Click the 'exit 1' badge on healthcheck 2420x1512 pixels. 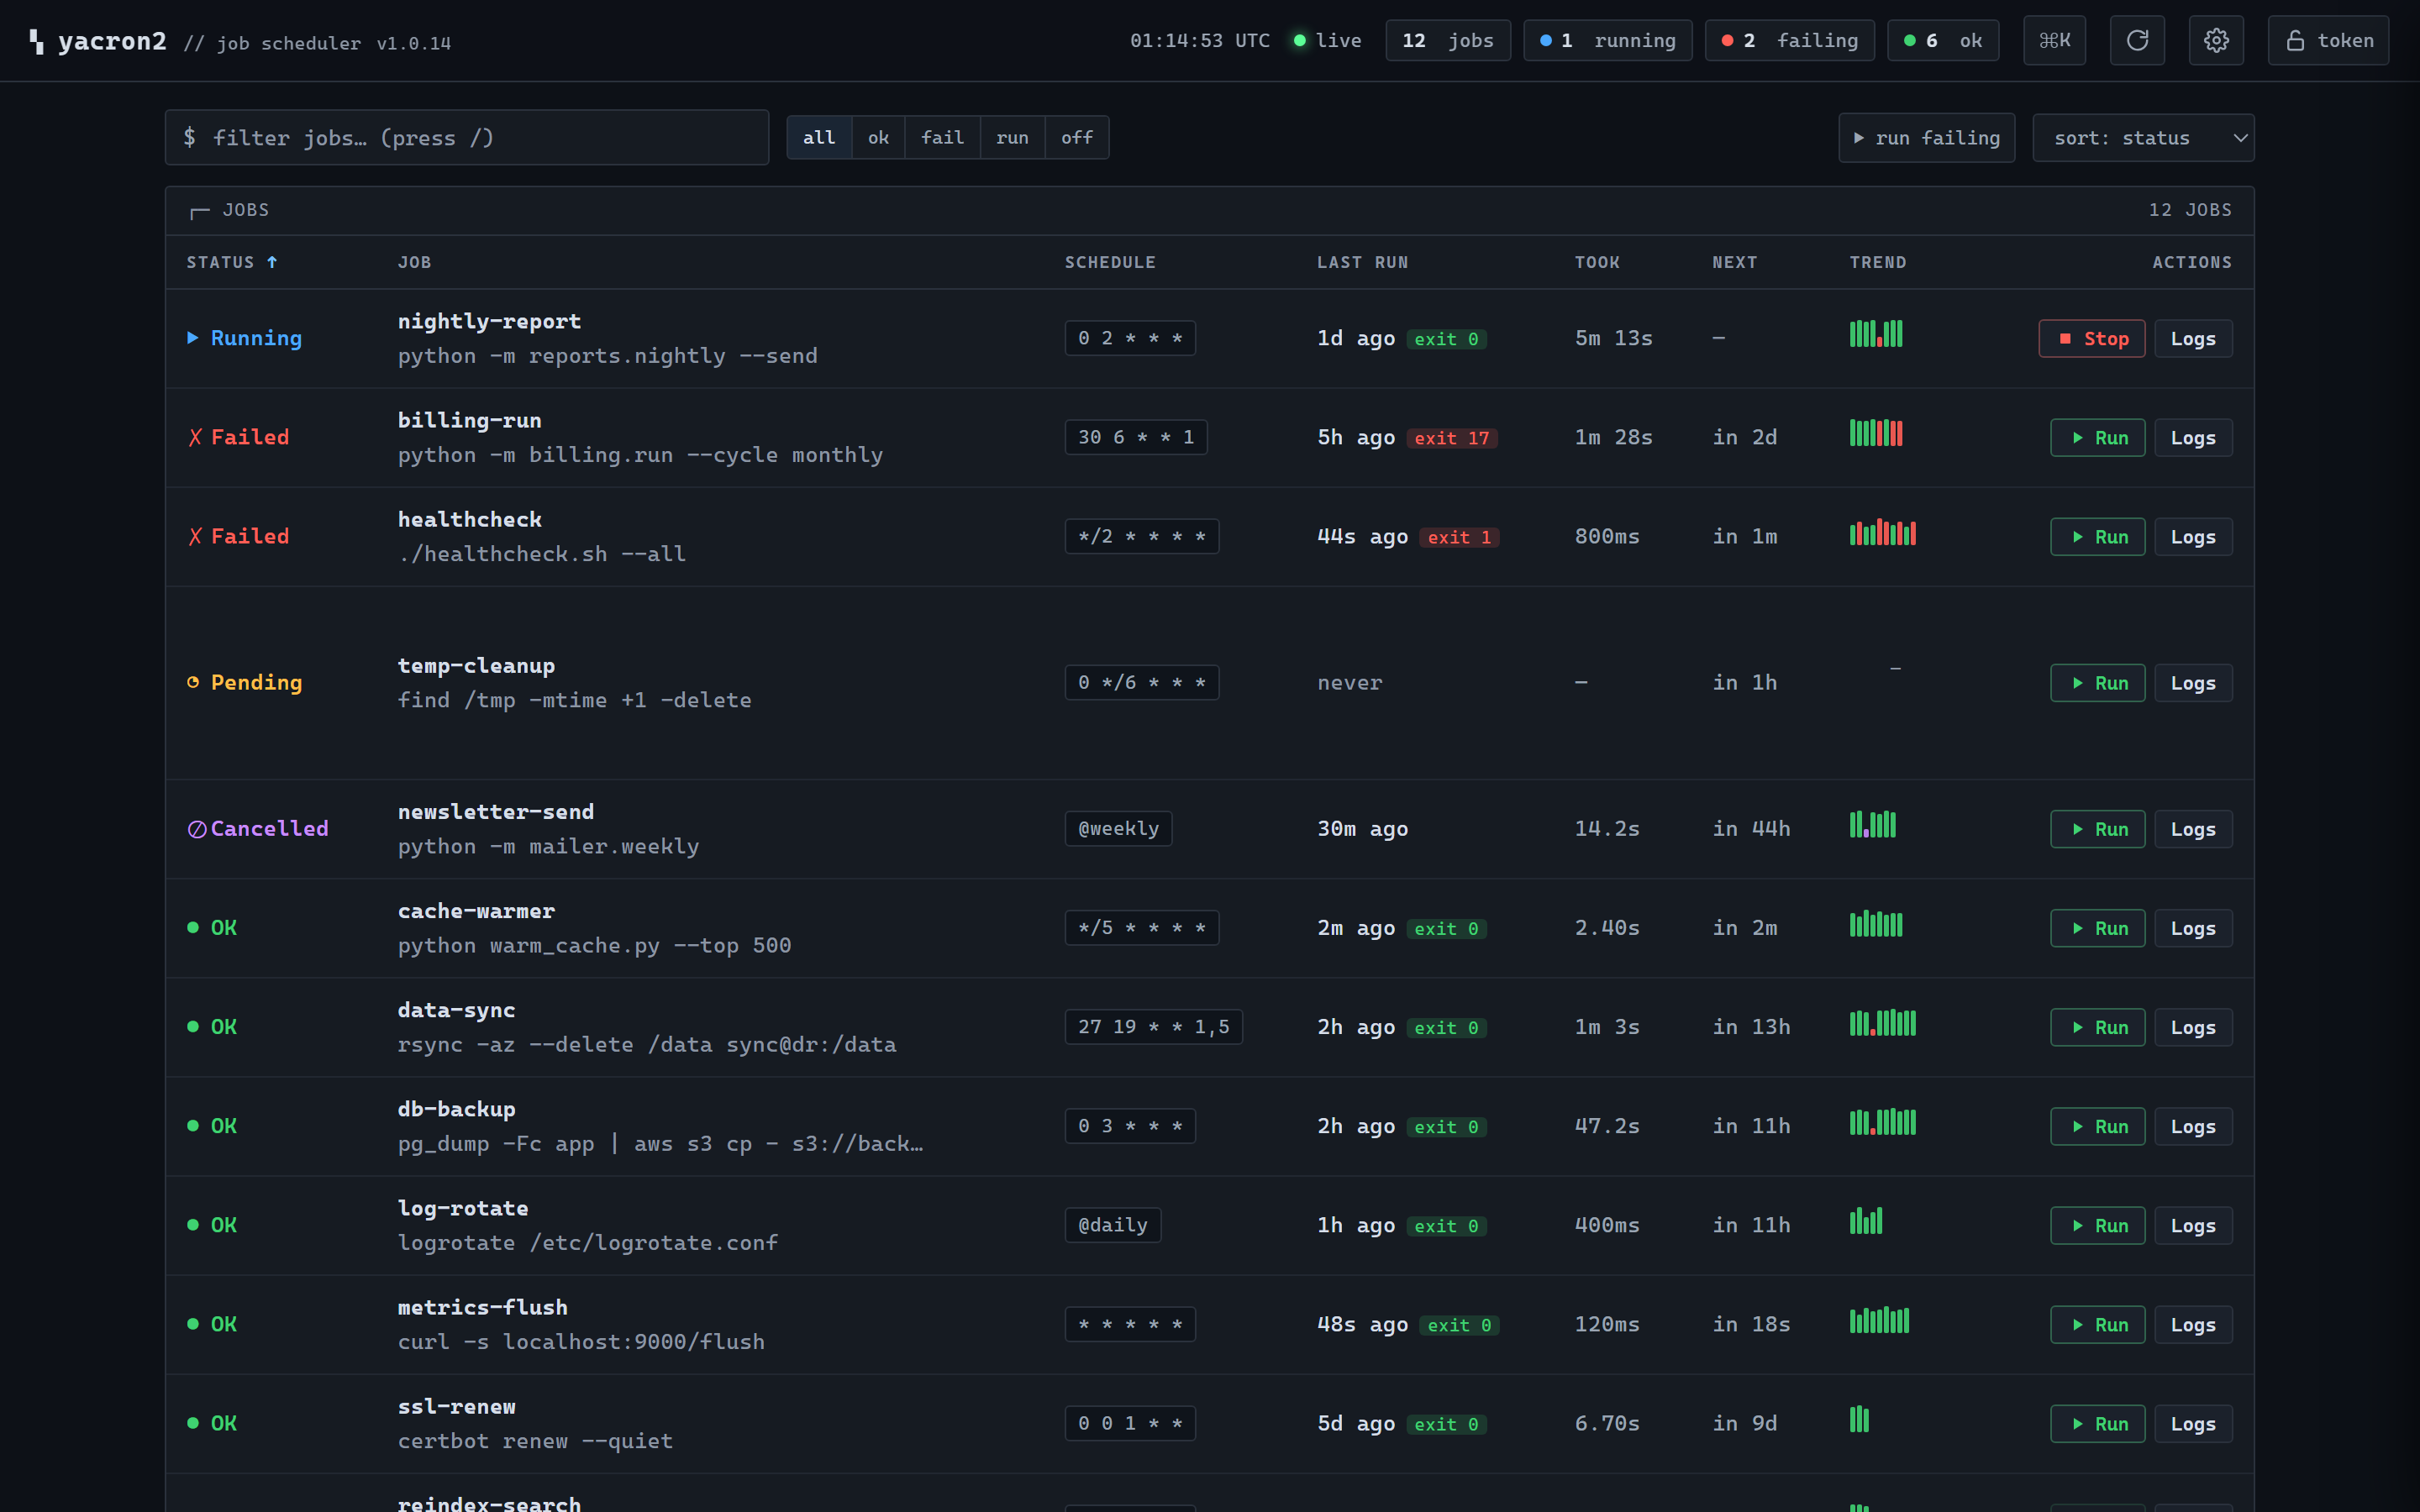click(x=1459, y=537)
